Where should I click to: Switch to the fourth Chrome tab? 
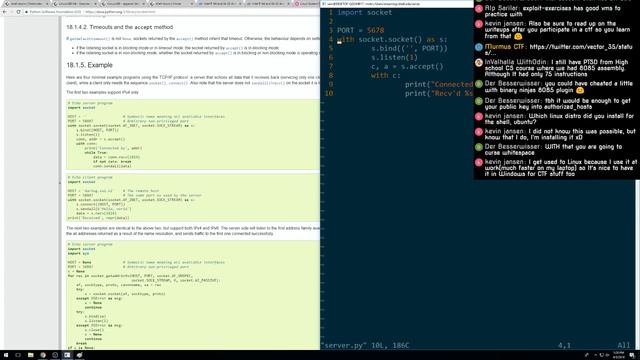click(170, 3)
